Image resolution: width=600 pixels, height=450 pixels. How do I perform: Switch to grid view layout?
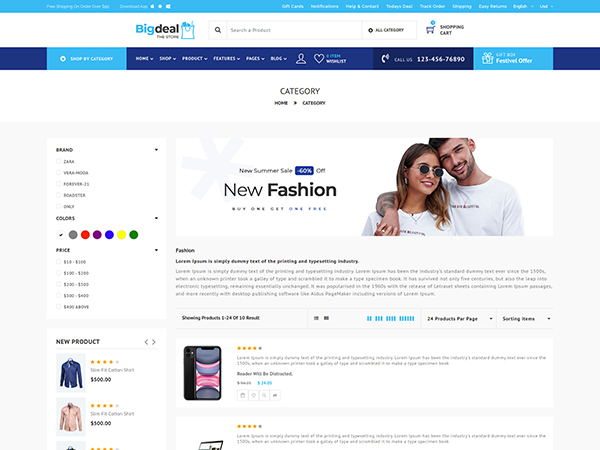[x=326, y=318]
